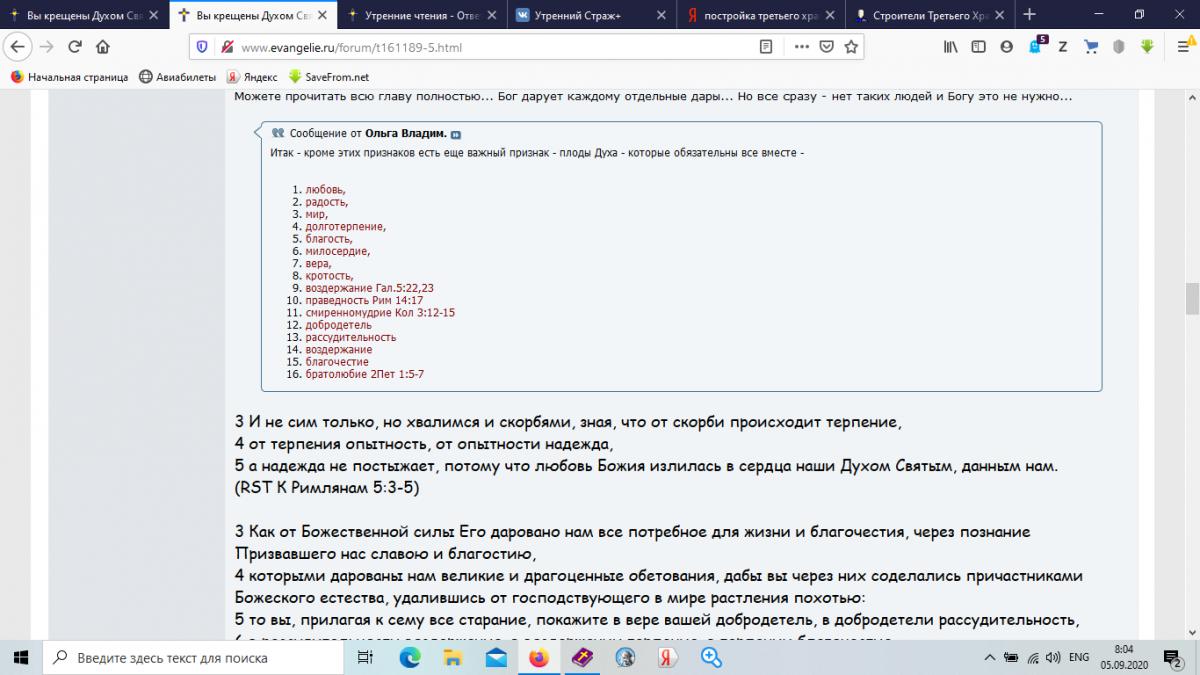This screenshot has width=1200, height=675.
Task: Bookmark this page with the star icon
Action: coord(851,47)
